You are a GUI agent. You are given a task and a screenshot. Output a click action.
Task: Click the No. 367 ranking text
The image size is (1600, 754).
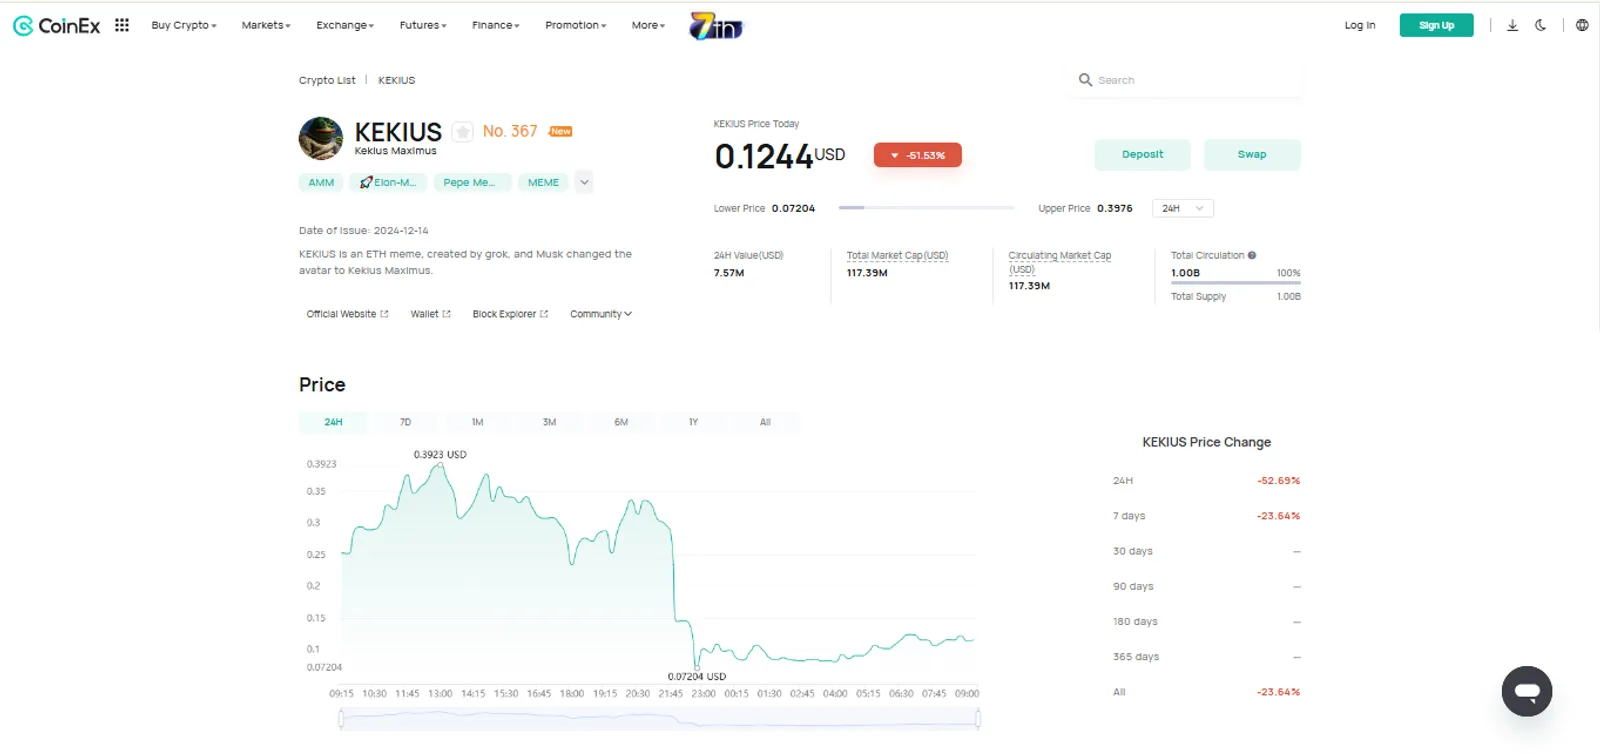point(510,131)
